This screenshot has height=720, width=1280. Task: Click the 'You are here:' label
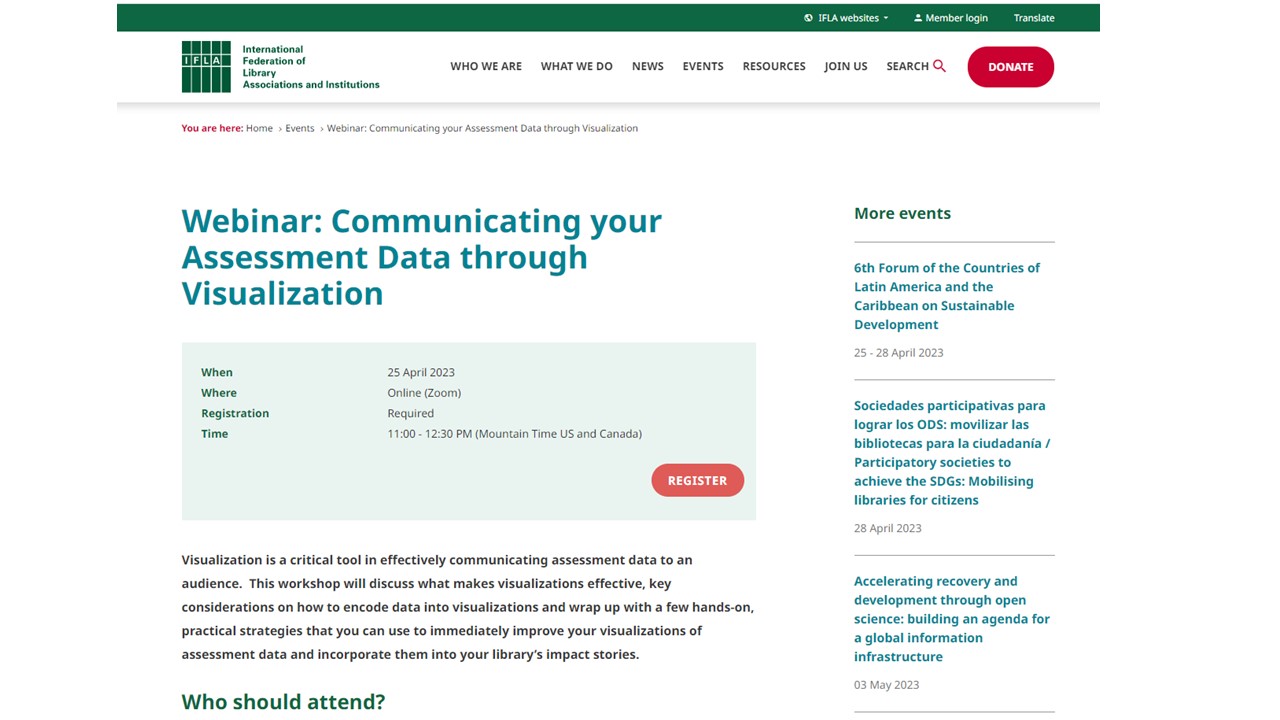point(212,128)
